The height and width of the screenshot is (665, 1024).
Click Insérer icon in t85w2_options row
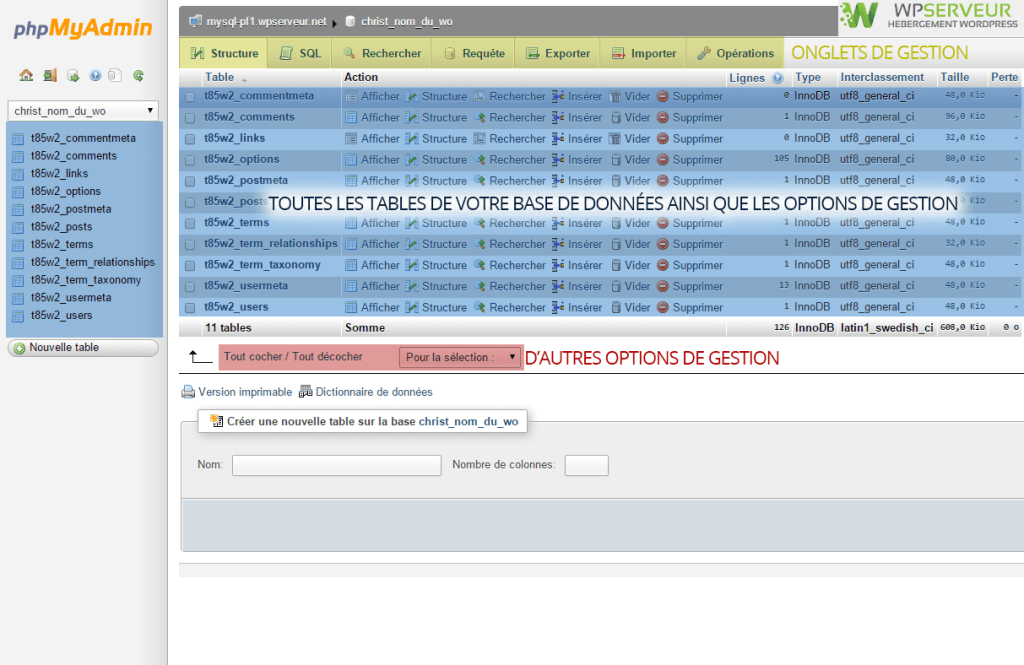click(558, 159)
